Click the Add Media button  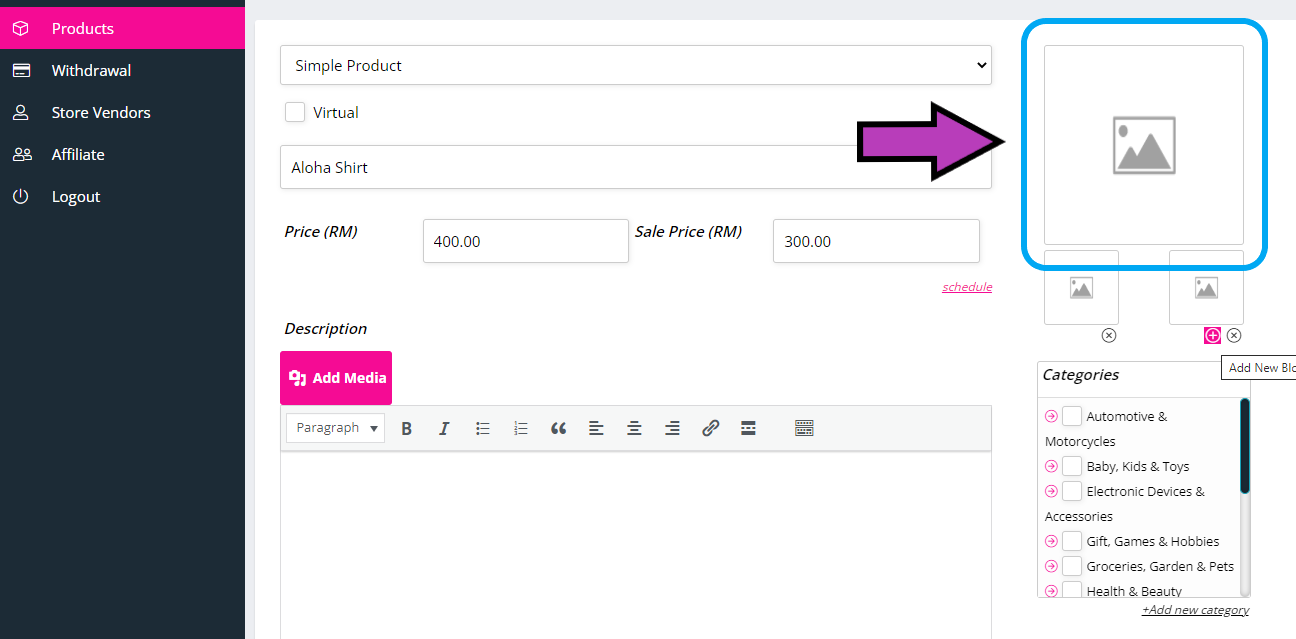pos(336,378)
